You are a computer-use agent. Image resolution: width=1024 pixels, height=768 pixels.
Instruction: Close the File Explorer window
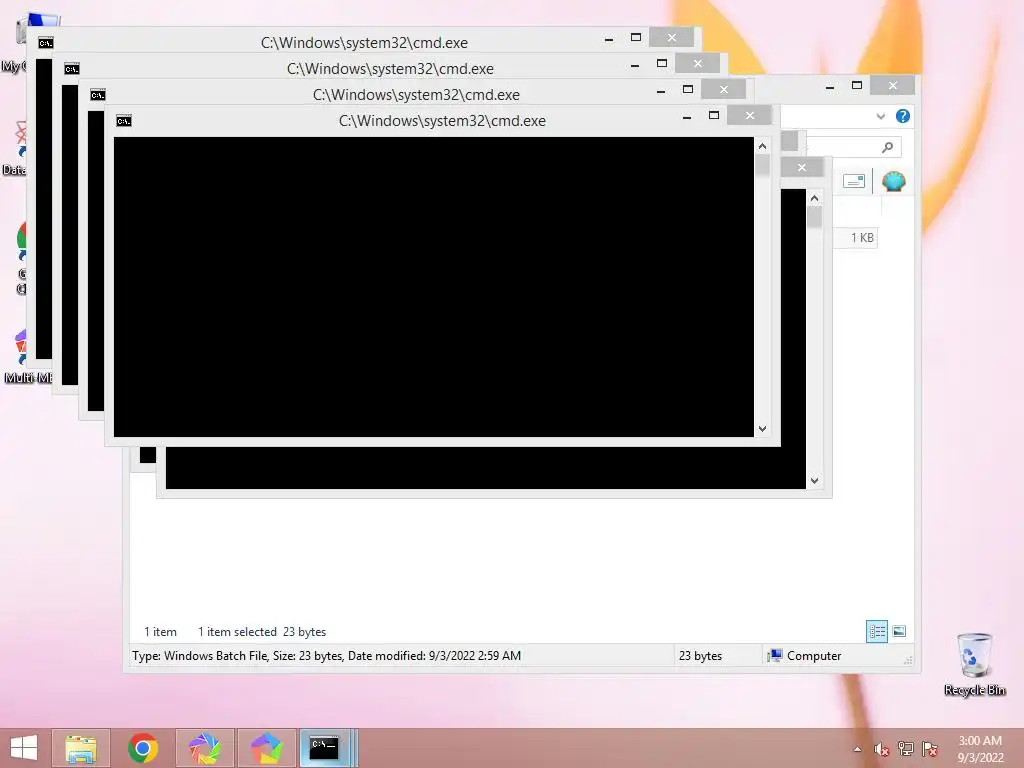893,86
